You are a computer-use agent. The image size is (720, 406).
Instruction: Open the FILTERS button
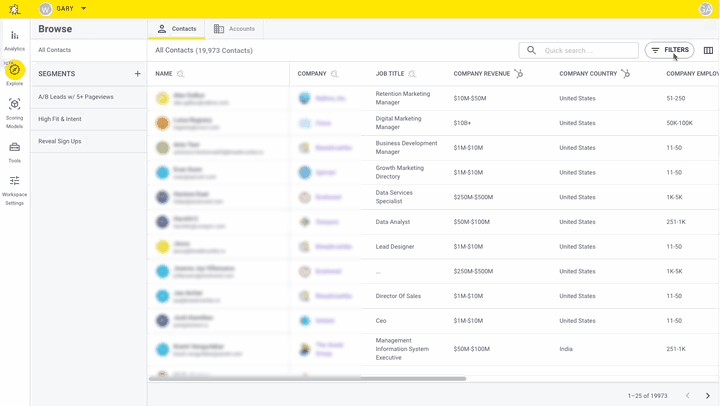tap(669, 50)
